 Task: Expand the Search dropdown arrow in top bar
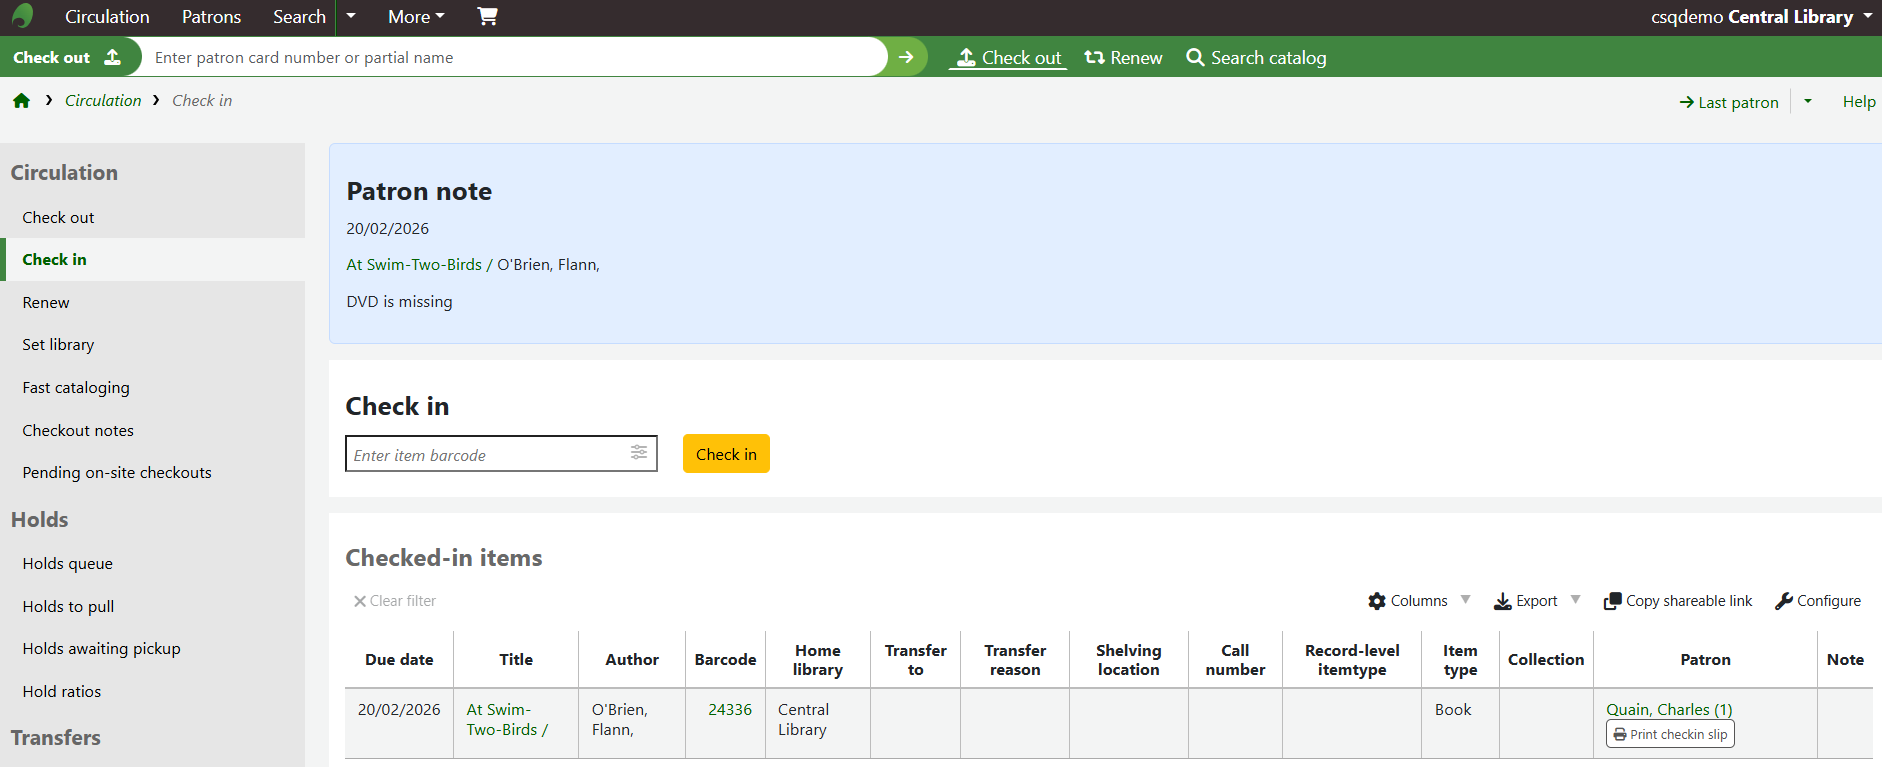351,16
